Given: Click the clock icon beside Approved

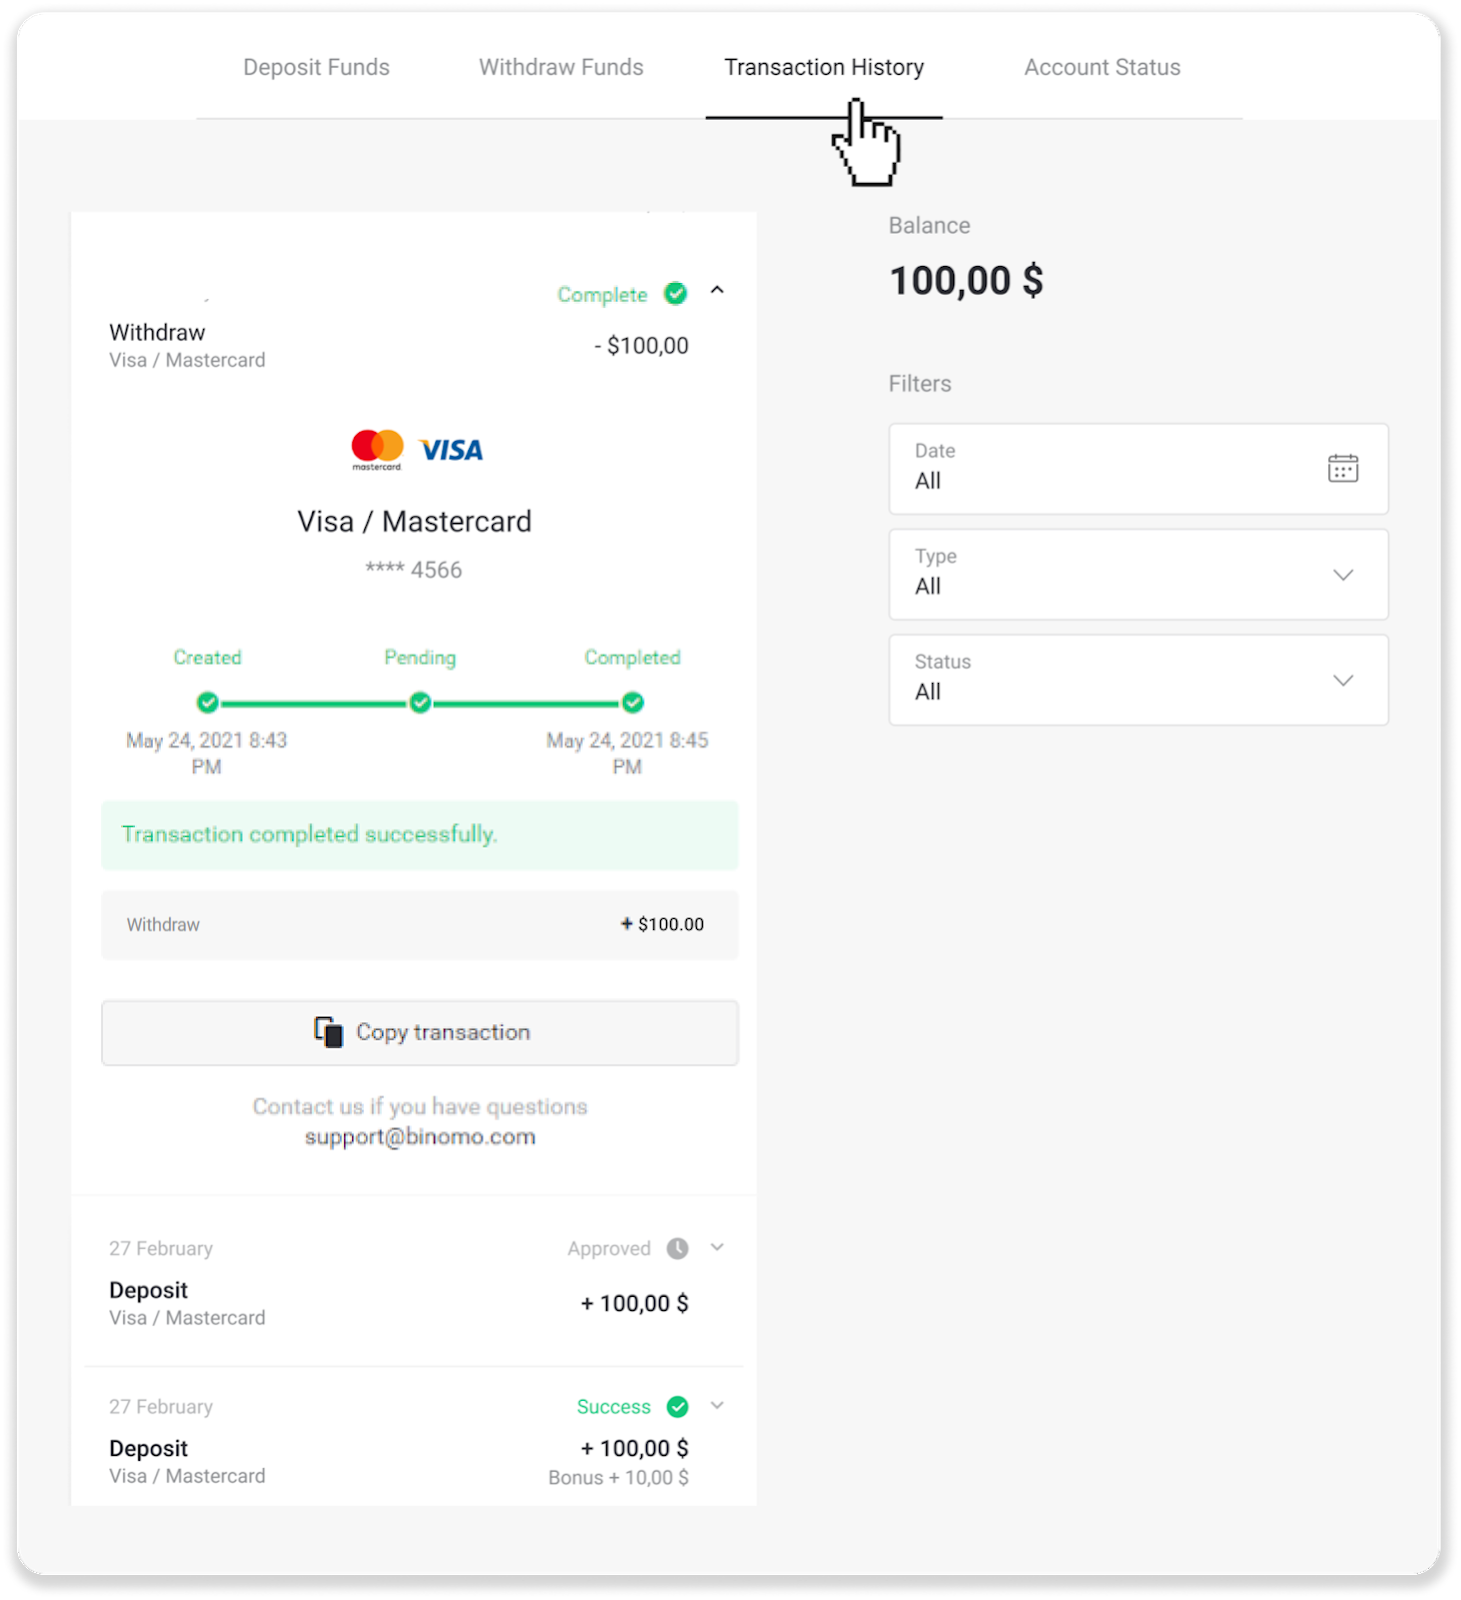Looking at the screenshot, I should coord(678,1248).
